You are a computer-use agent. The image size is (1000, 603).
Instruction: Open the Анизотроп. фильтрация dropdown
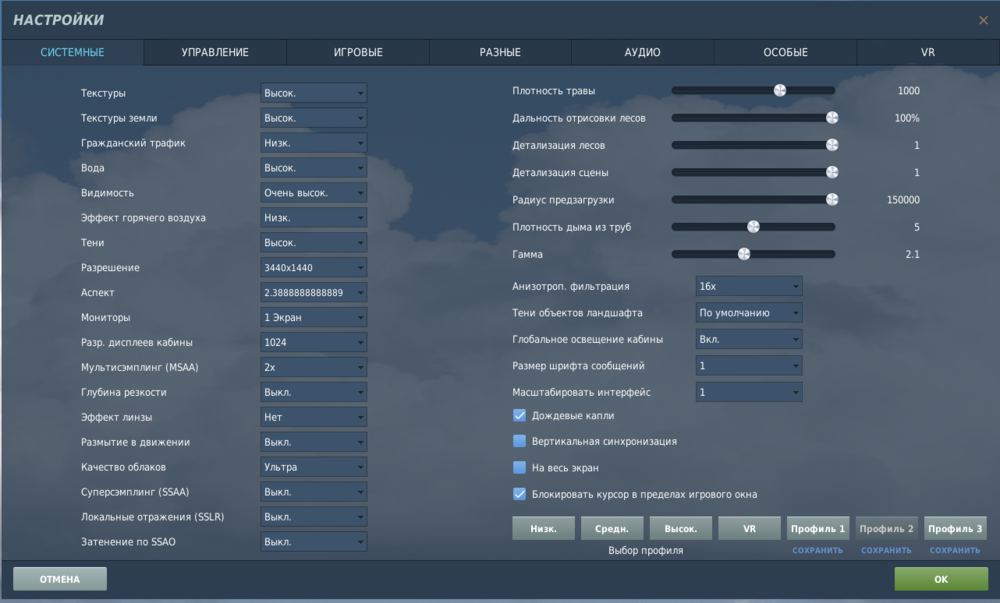click(x=748, y=286)
